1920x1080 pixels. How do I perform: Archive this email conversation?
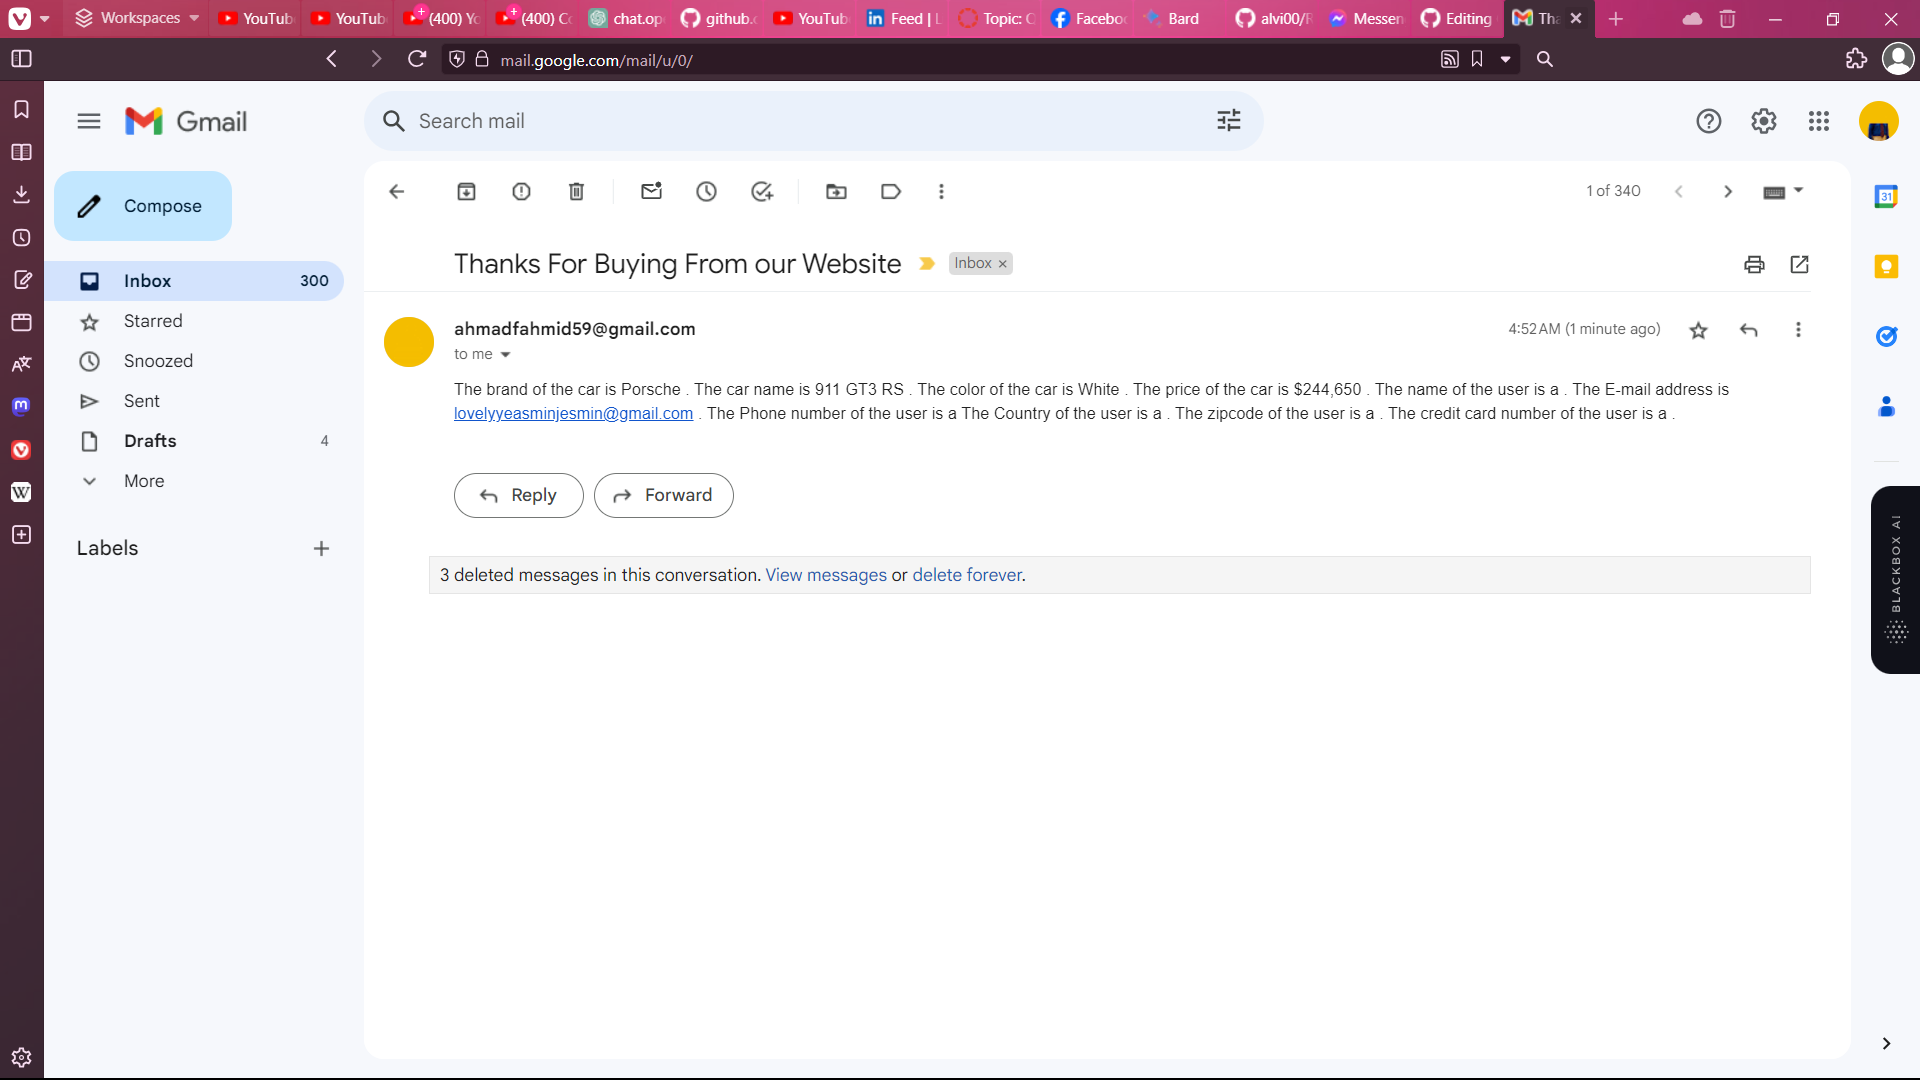click(466, 191)
